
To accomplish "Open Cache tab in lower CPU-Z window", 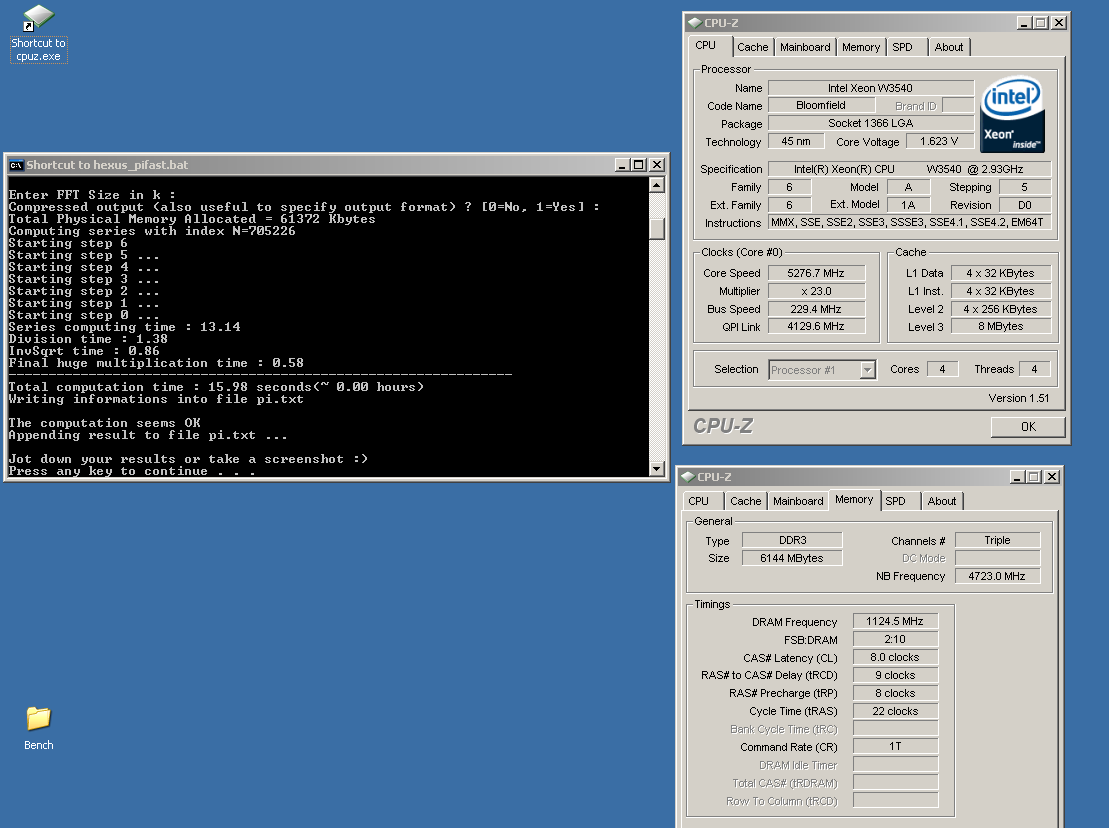I will pyautogui.click(x=745, y=501).
